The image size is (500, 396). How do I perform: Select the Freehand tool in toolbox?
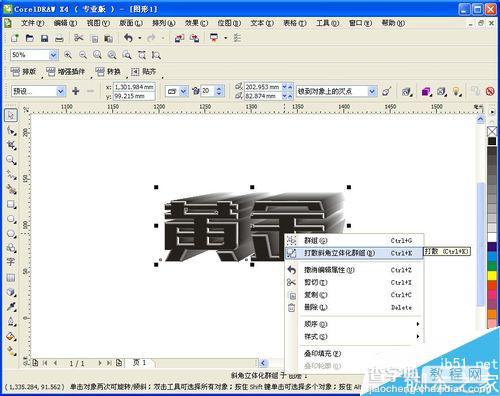[11, 175]
